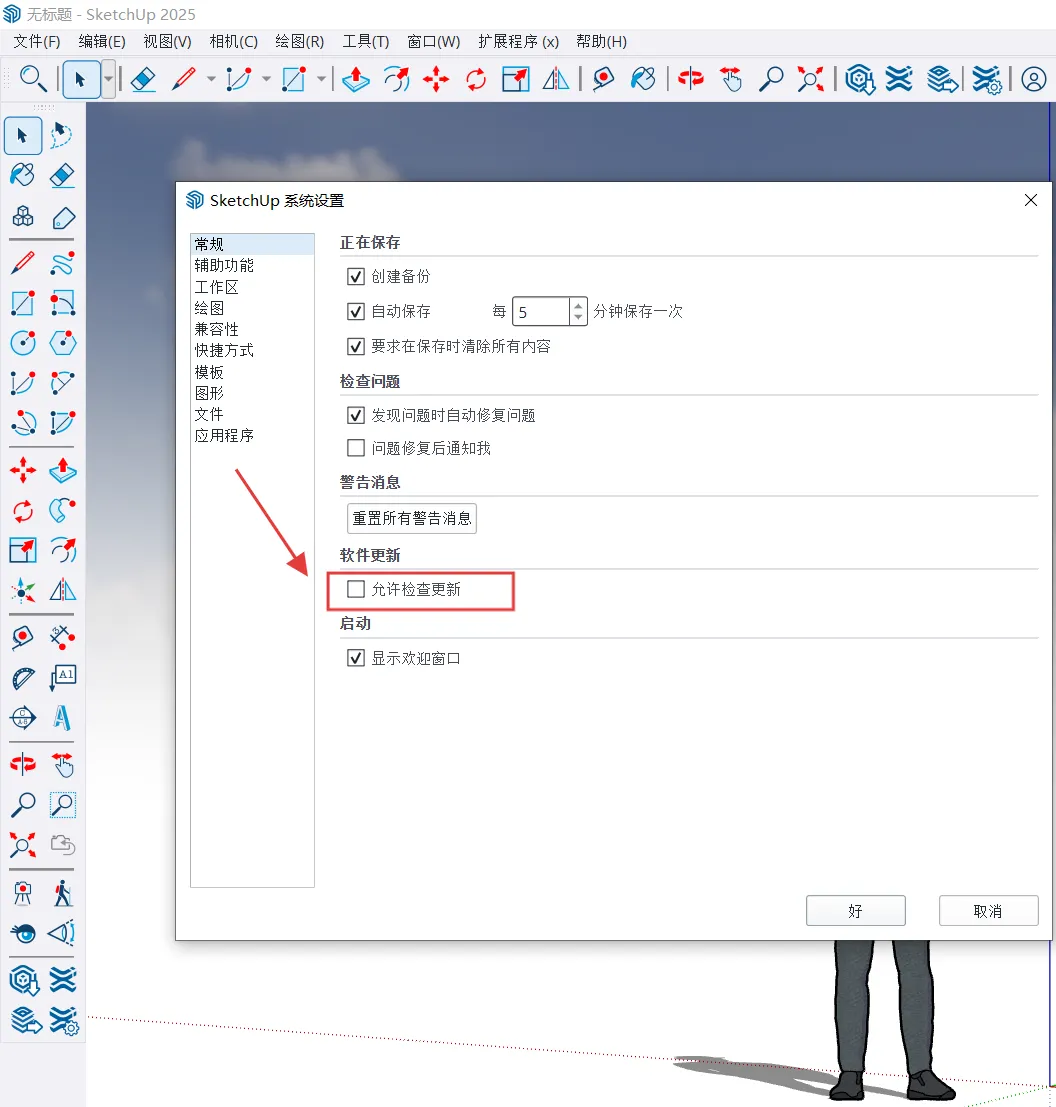The width and height of the screenshot is (1056, 1107).
Task: Confirm settings with the 好 button
Action: (x=856, y=911)
